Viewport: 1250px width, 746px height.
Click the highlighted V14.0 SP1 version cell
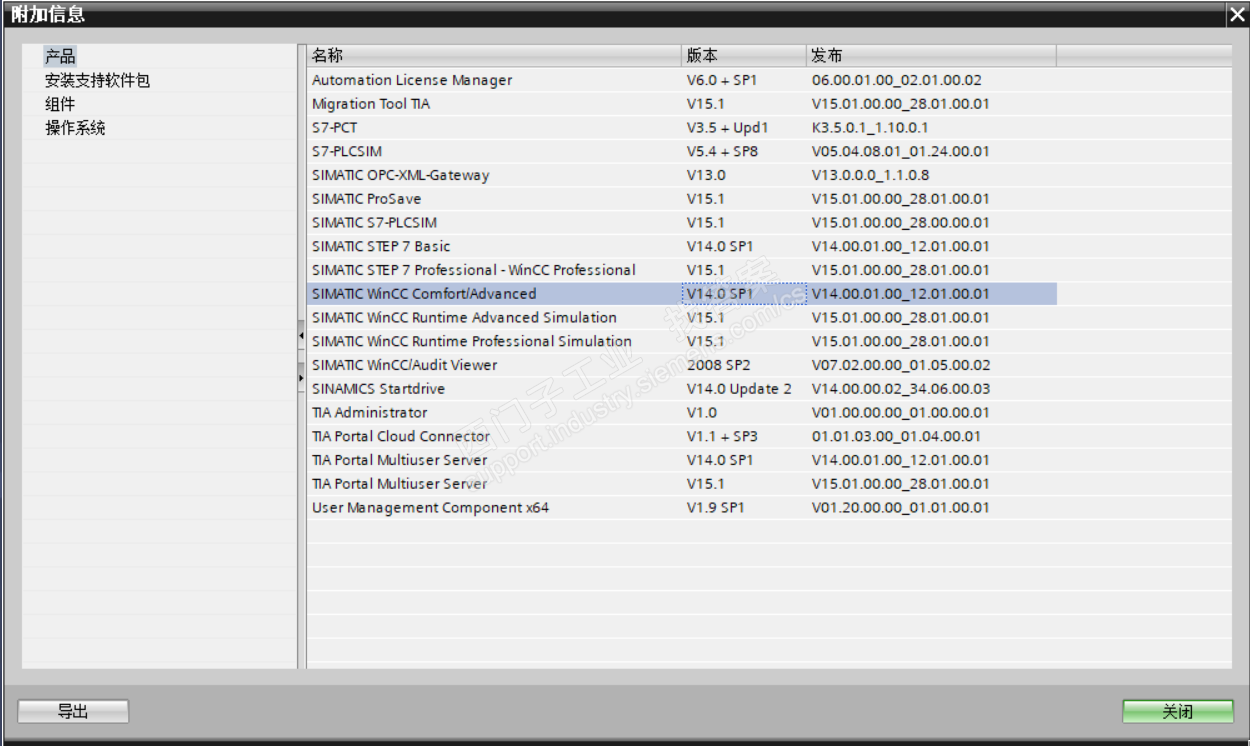tap(743, 294)
